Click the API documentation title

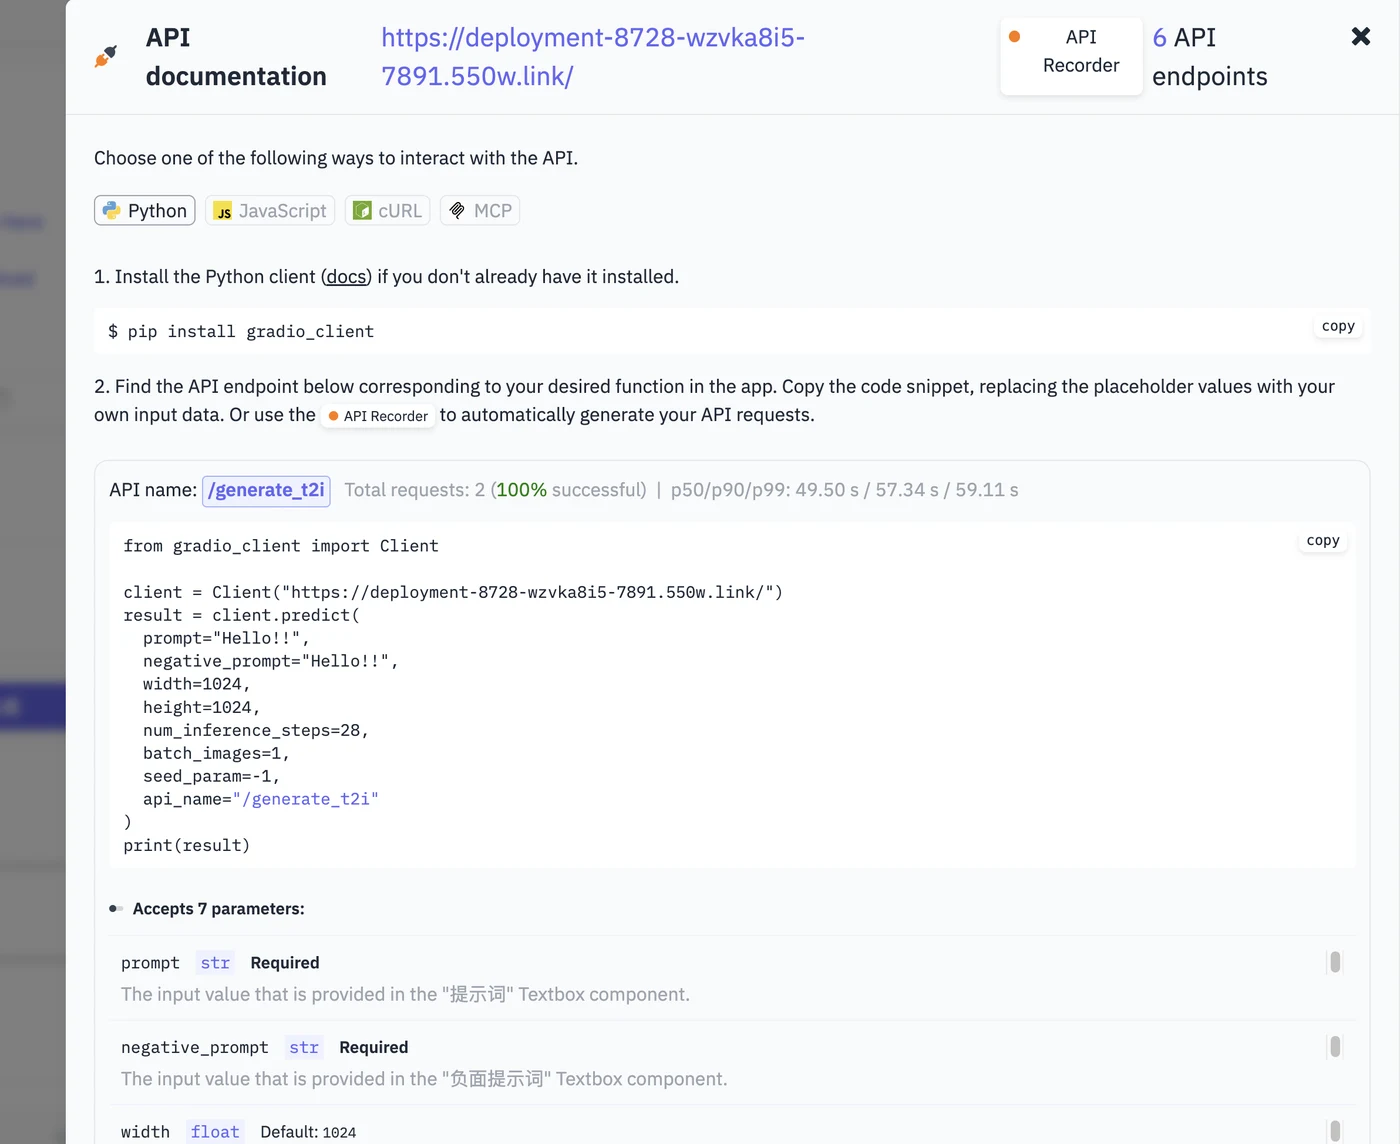pyautogui.click(x=236, y=57)
